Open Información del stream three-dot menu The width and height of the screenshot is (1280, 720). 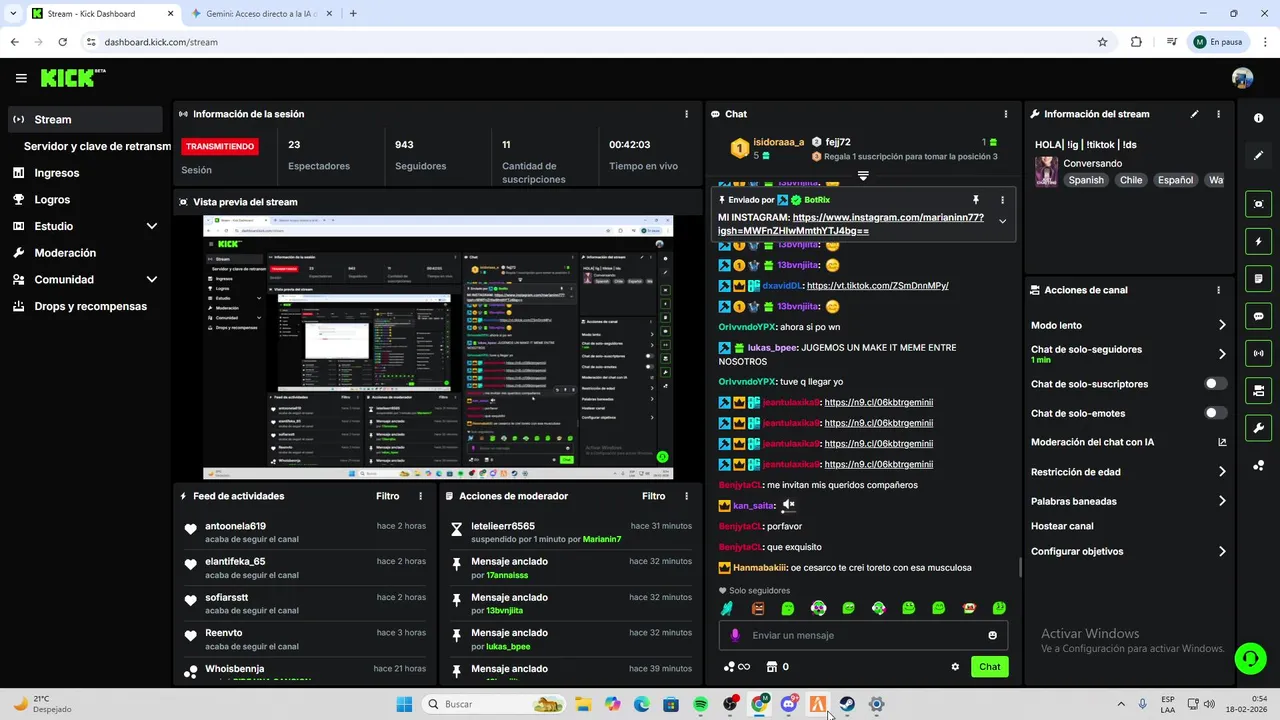coord(1218,114)
